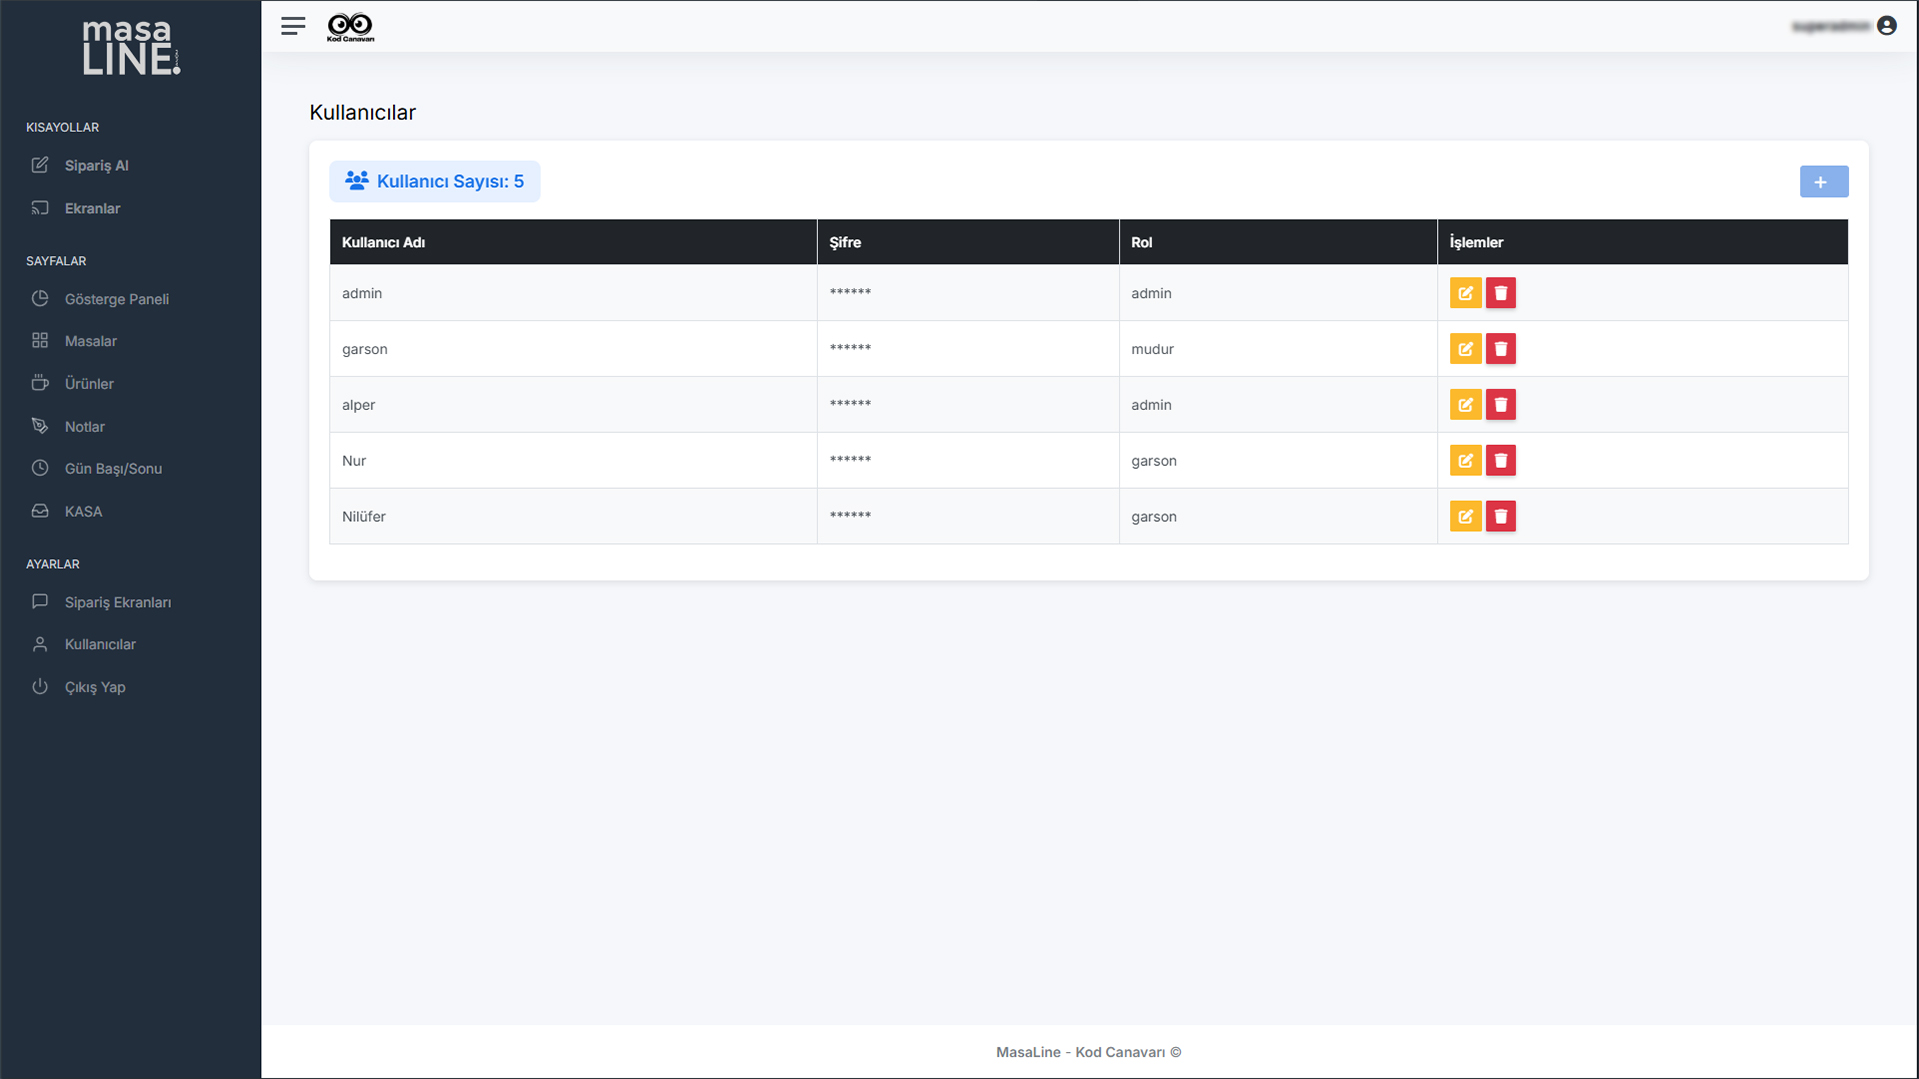Edit the alper user entry
1919x1079 pixels.
[x=1465, y=405]
